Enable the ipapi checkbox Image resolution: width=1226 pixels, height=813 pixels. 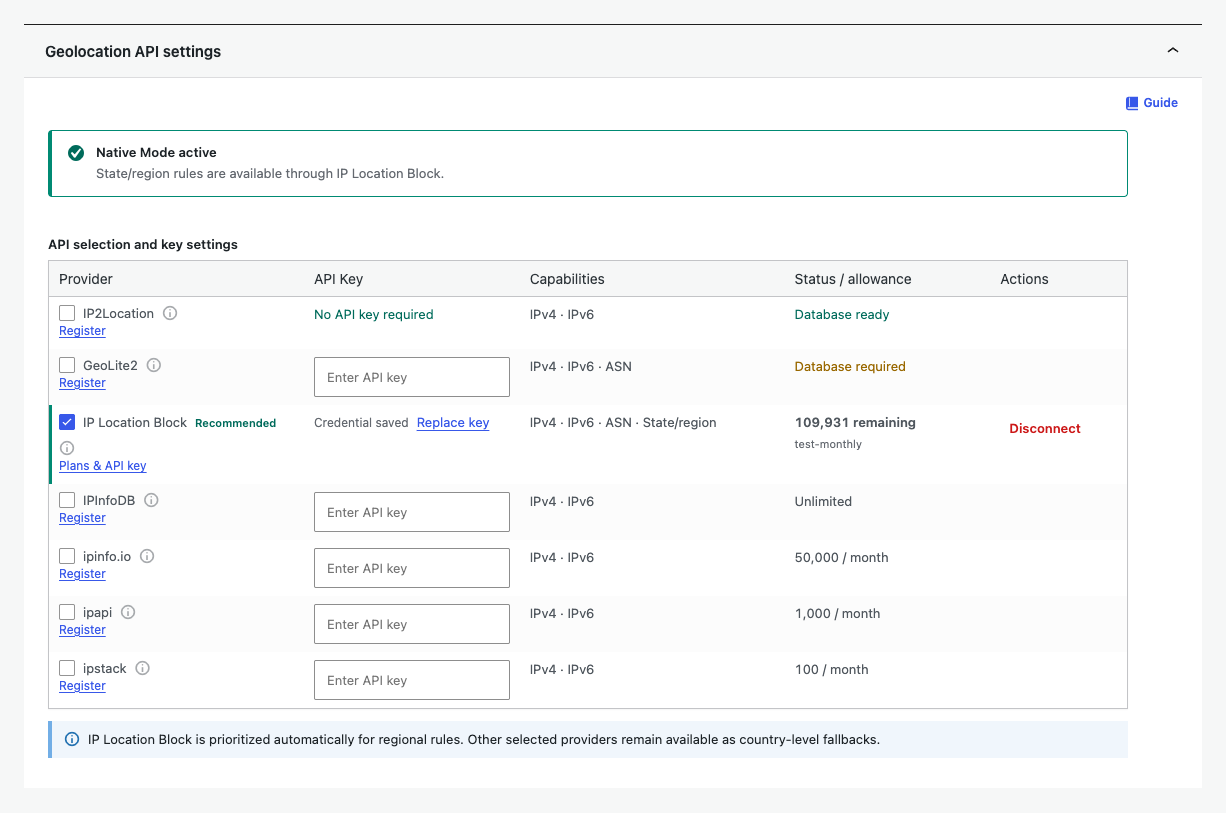[67, 612]
